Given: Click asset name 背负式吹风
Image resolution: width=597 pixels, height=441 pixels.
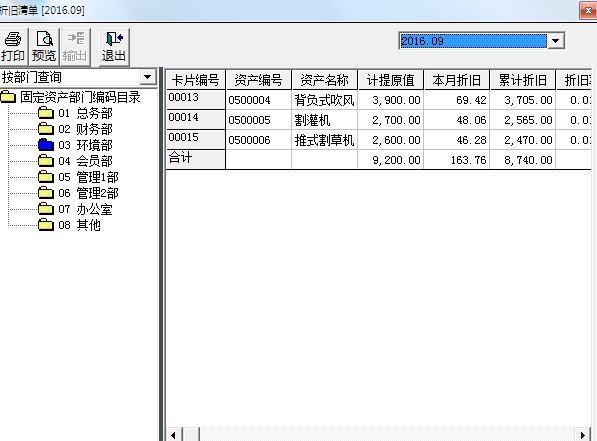Looking at the screenshot, I should click(324, 100).
